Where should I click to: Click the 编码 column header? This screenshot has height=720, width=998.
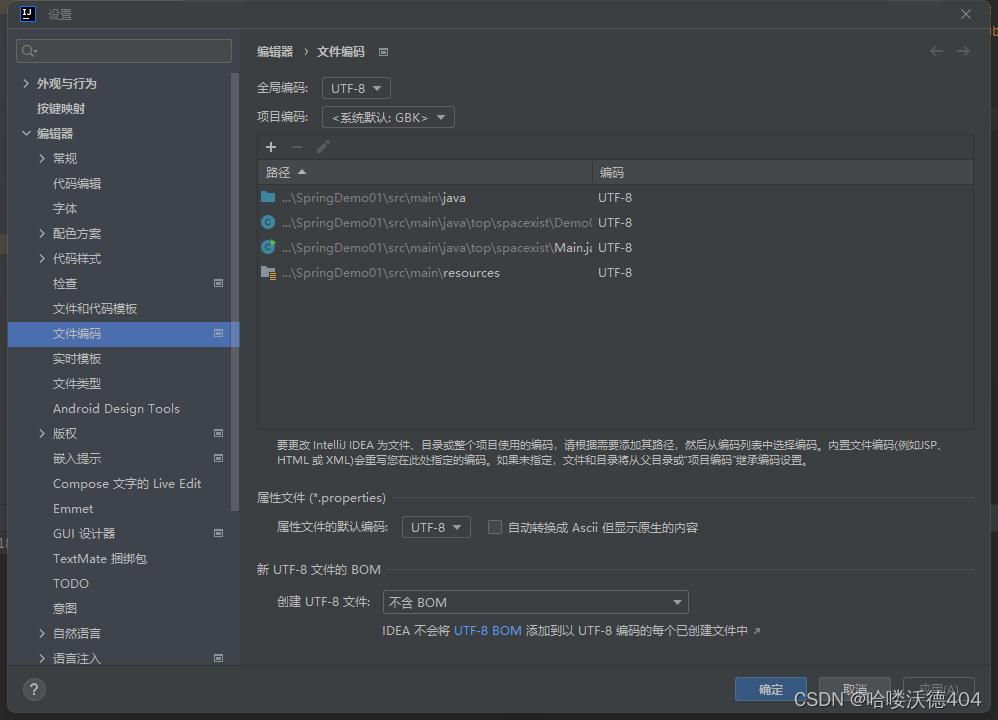click(x=783, y=172)
